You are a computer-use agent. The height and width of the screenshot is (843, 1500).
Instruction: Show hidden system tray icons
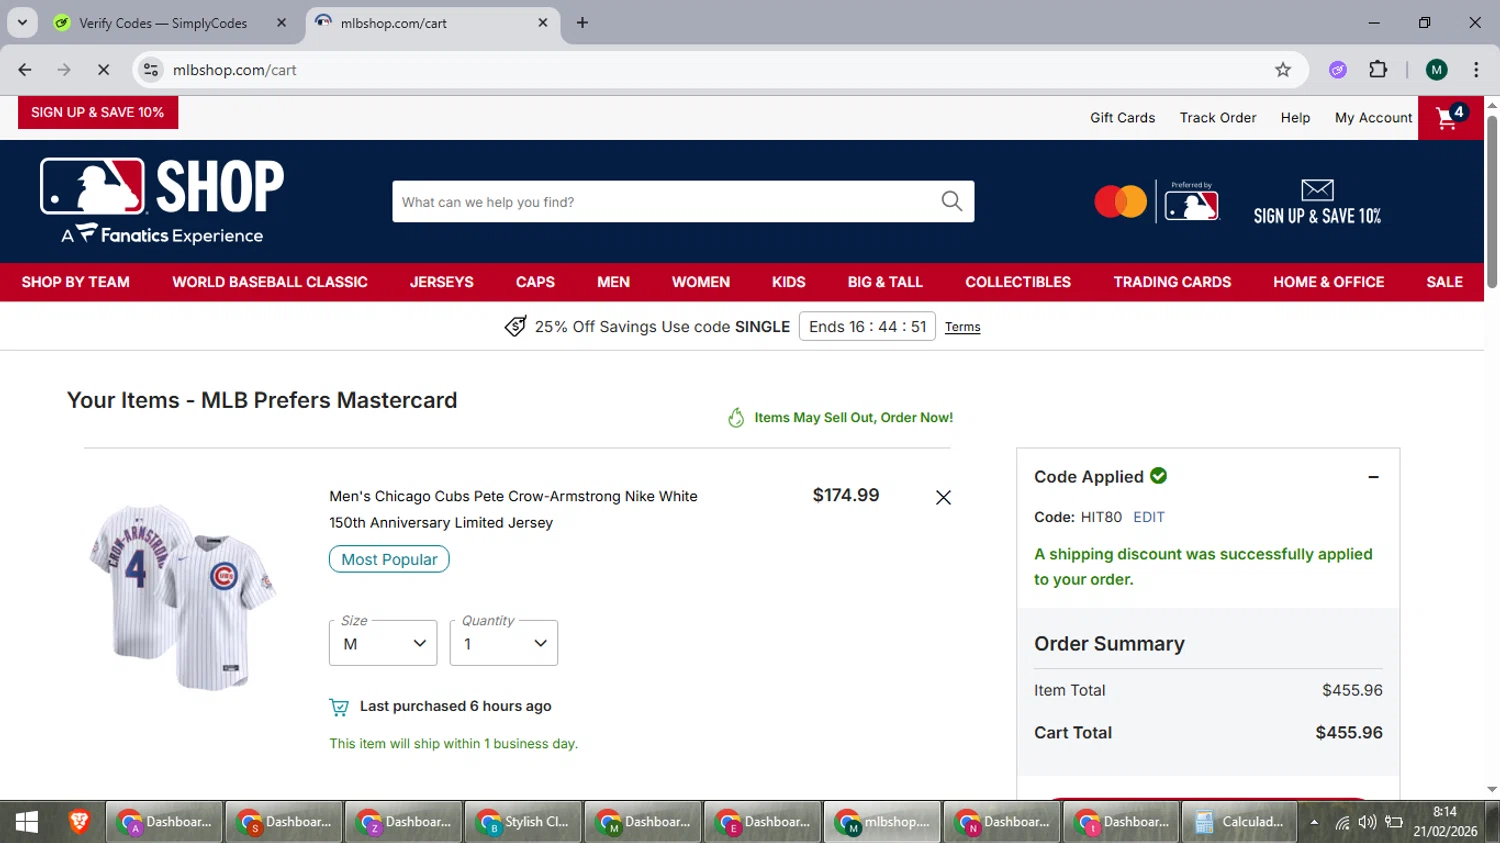coord(1314,822)
